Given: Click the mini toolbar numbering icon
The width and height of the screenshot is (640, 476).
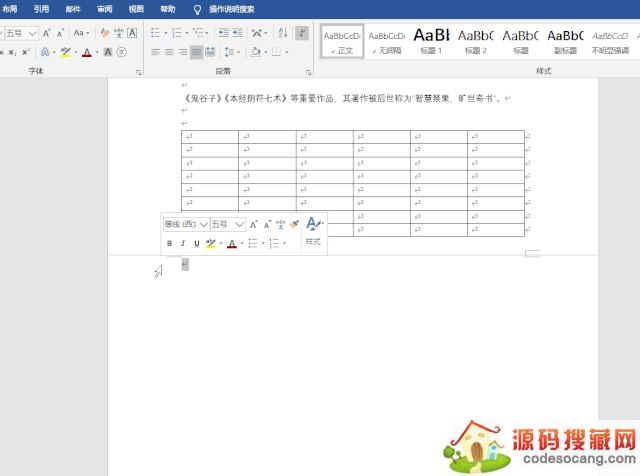Looking at the screenshot, I should click(274, 243).
